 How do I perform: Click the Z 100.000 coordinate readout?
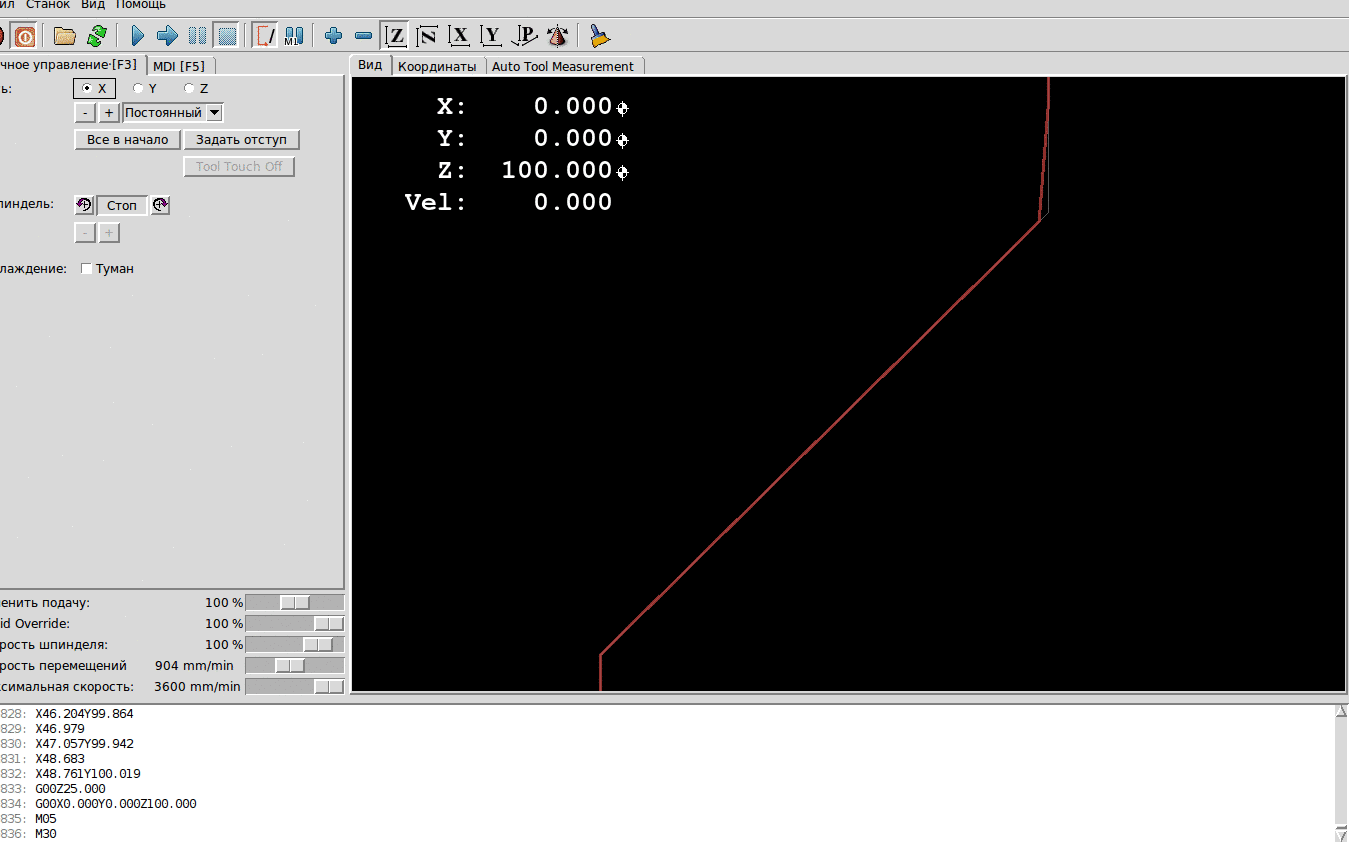(x=533, y=170)
